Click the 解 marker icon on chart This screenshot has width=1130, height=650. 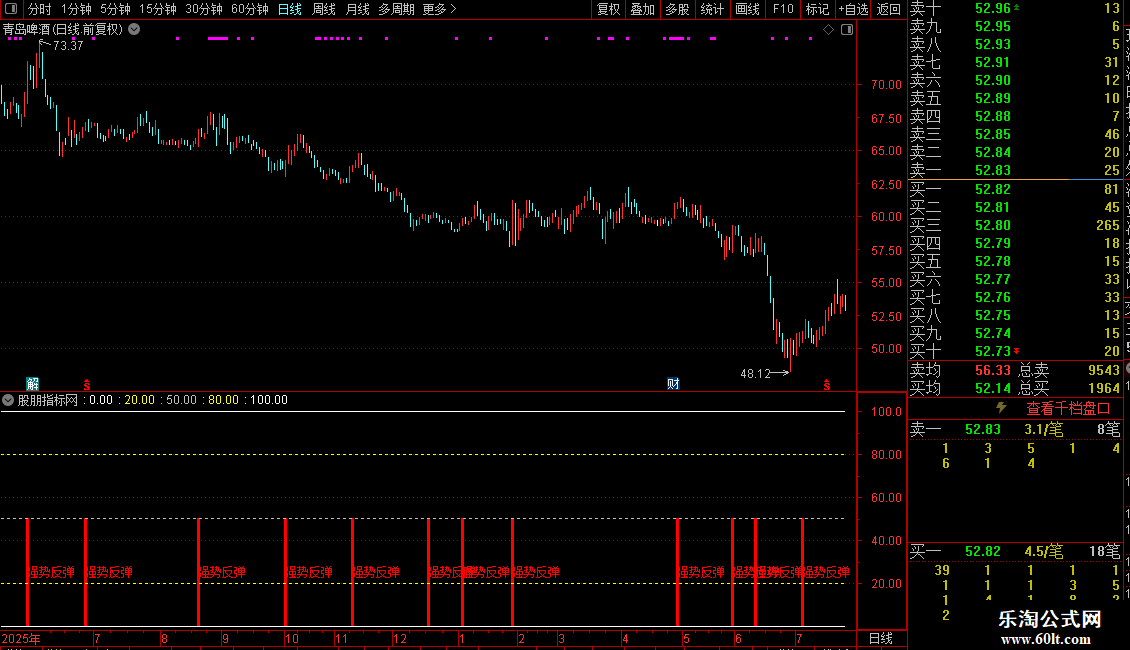(x=32, y=384)
